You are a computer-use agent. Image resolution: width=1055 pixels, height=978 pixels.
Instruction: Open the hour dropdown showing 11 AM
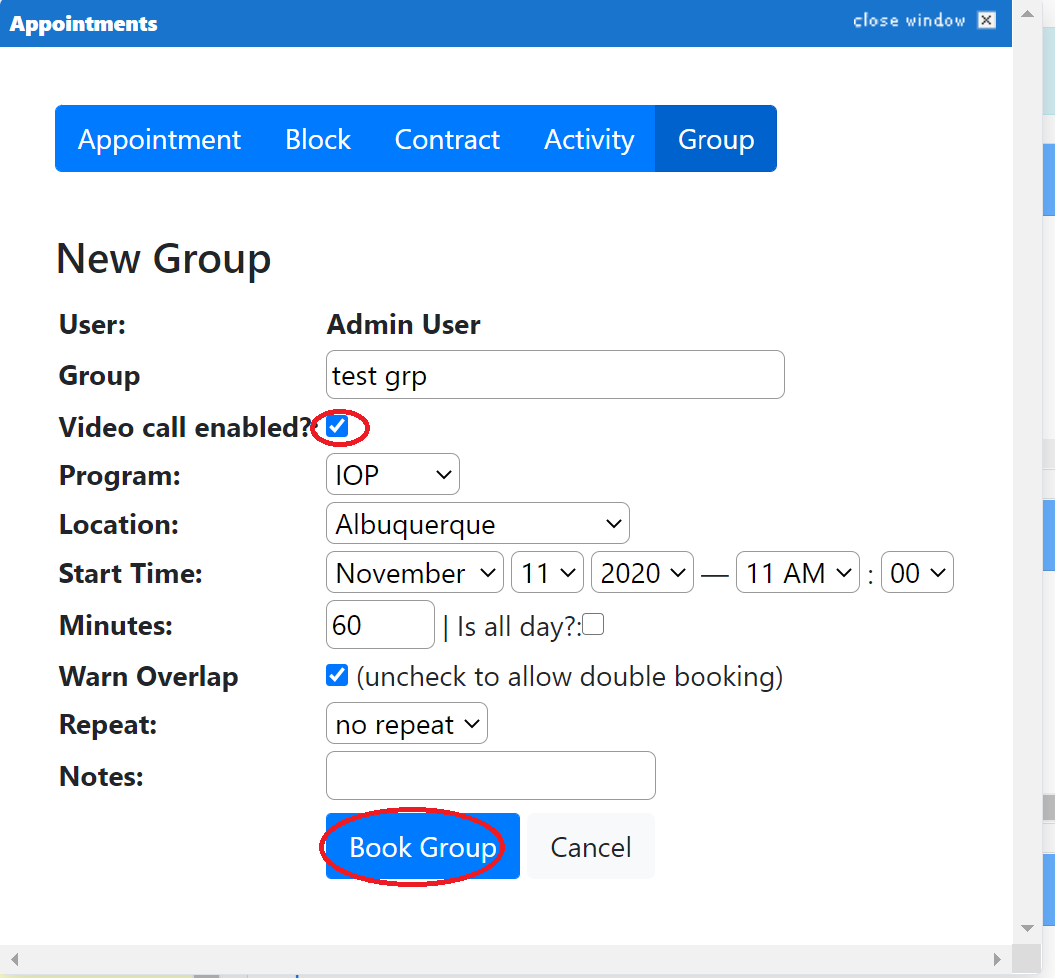[797, 572]
